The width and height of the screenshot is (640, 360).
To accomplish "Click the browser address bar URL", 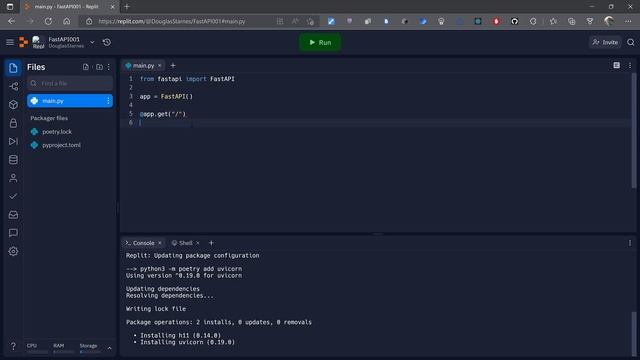I will (171, 21).
